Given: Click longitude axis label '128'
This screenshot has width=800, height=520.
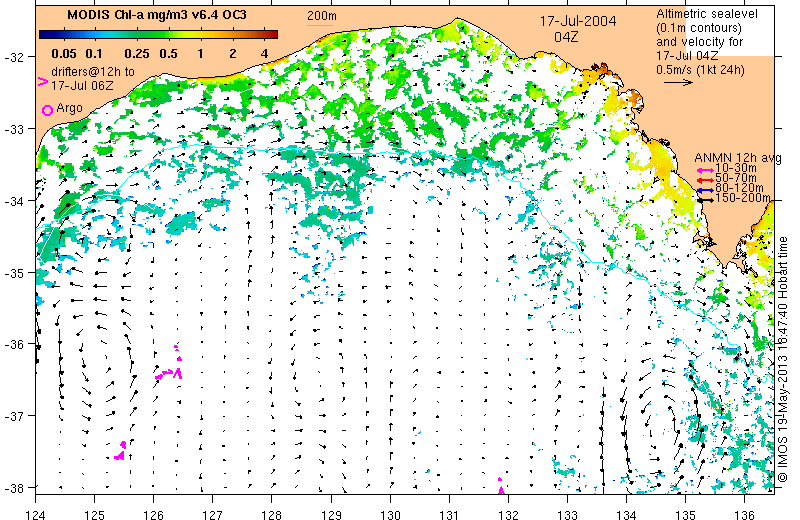Looking at the screenshot, I should (x=272, y=514).
